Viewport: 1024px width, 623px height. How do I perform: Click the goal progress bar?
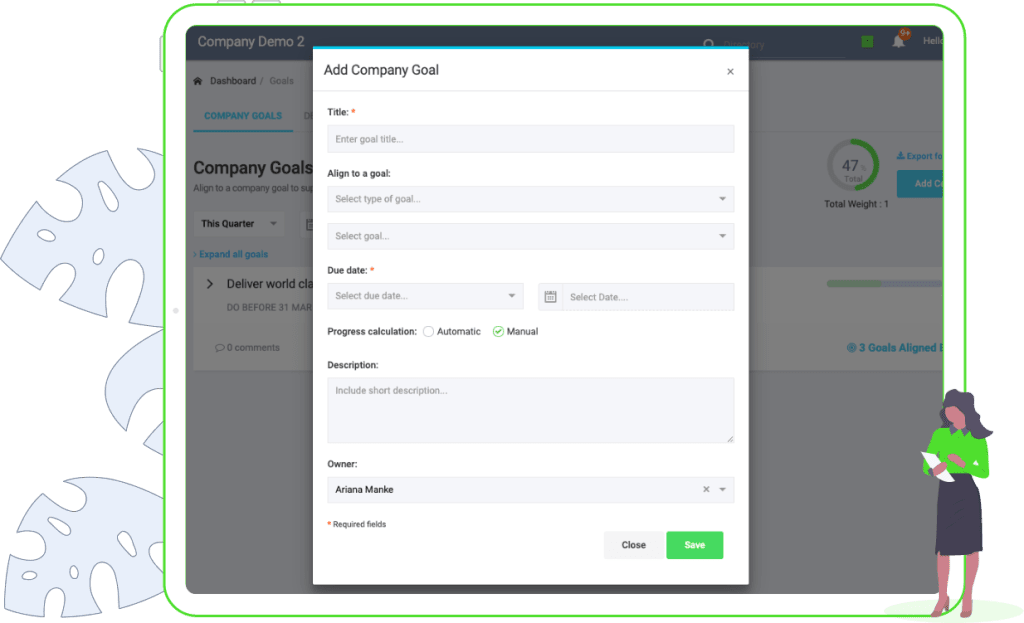tap(884, 284)
